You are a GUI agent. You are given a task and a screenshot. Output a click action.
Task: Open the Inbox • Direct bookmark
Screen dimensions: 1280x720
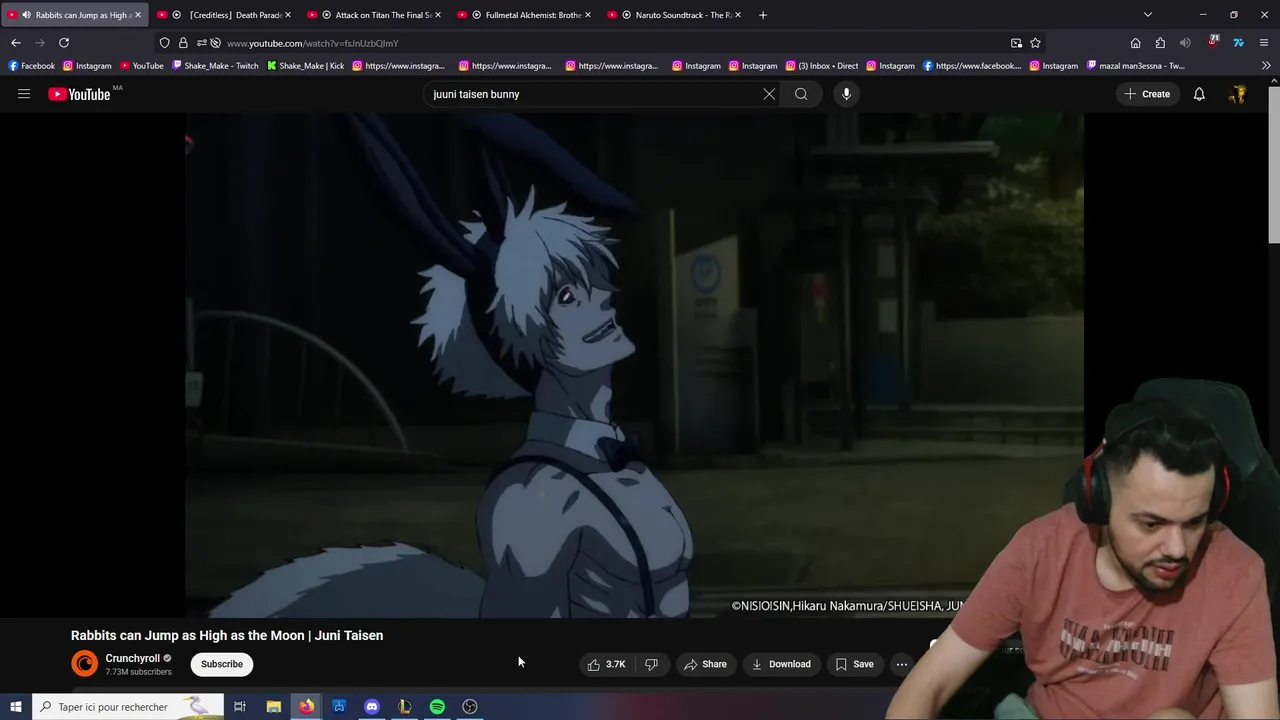tap(821, 66)
